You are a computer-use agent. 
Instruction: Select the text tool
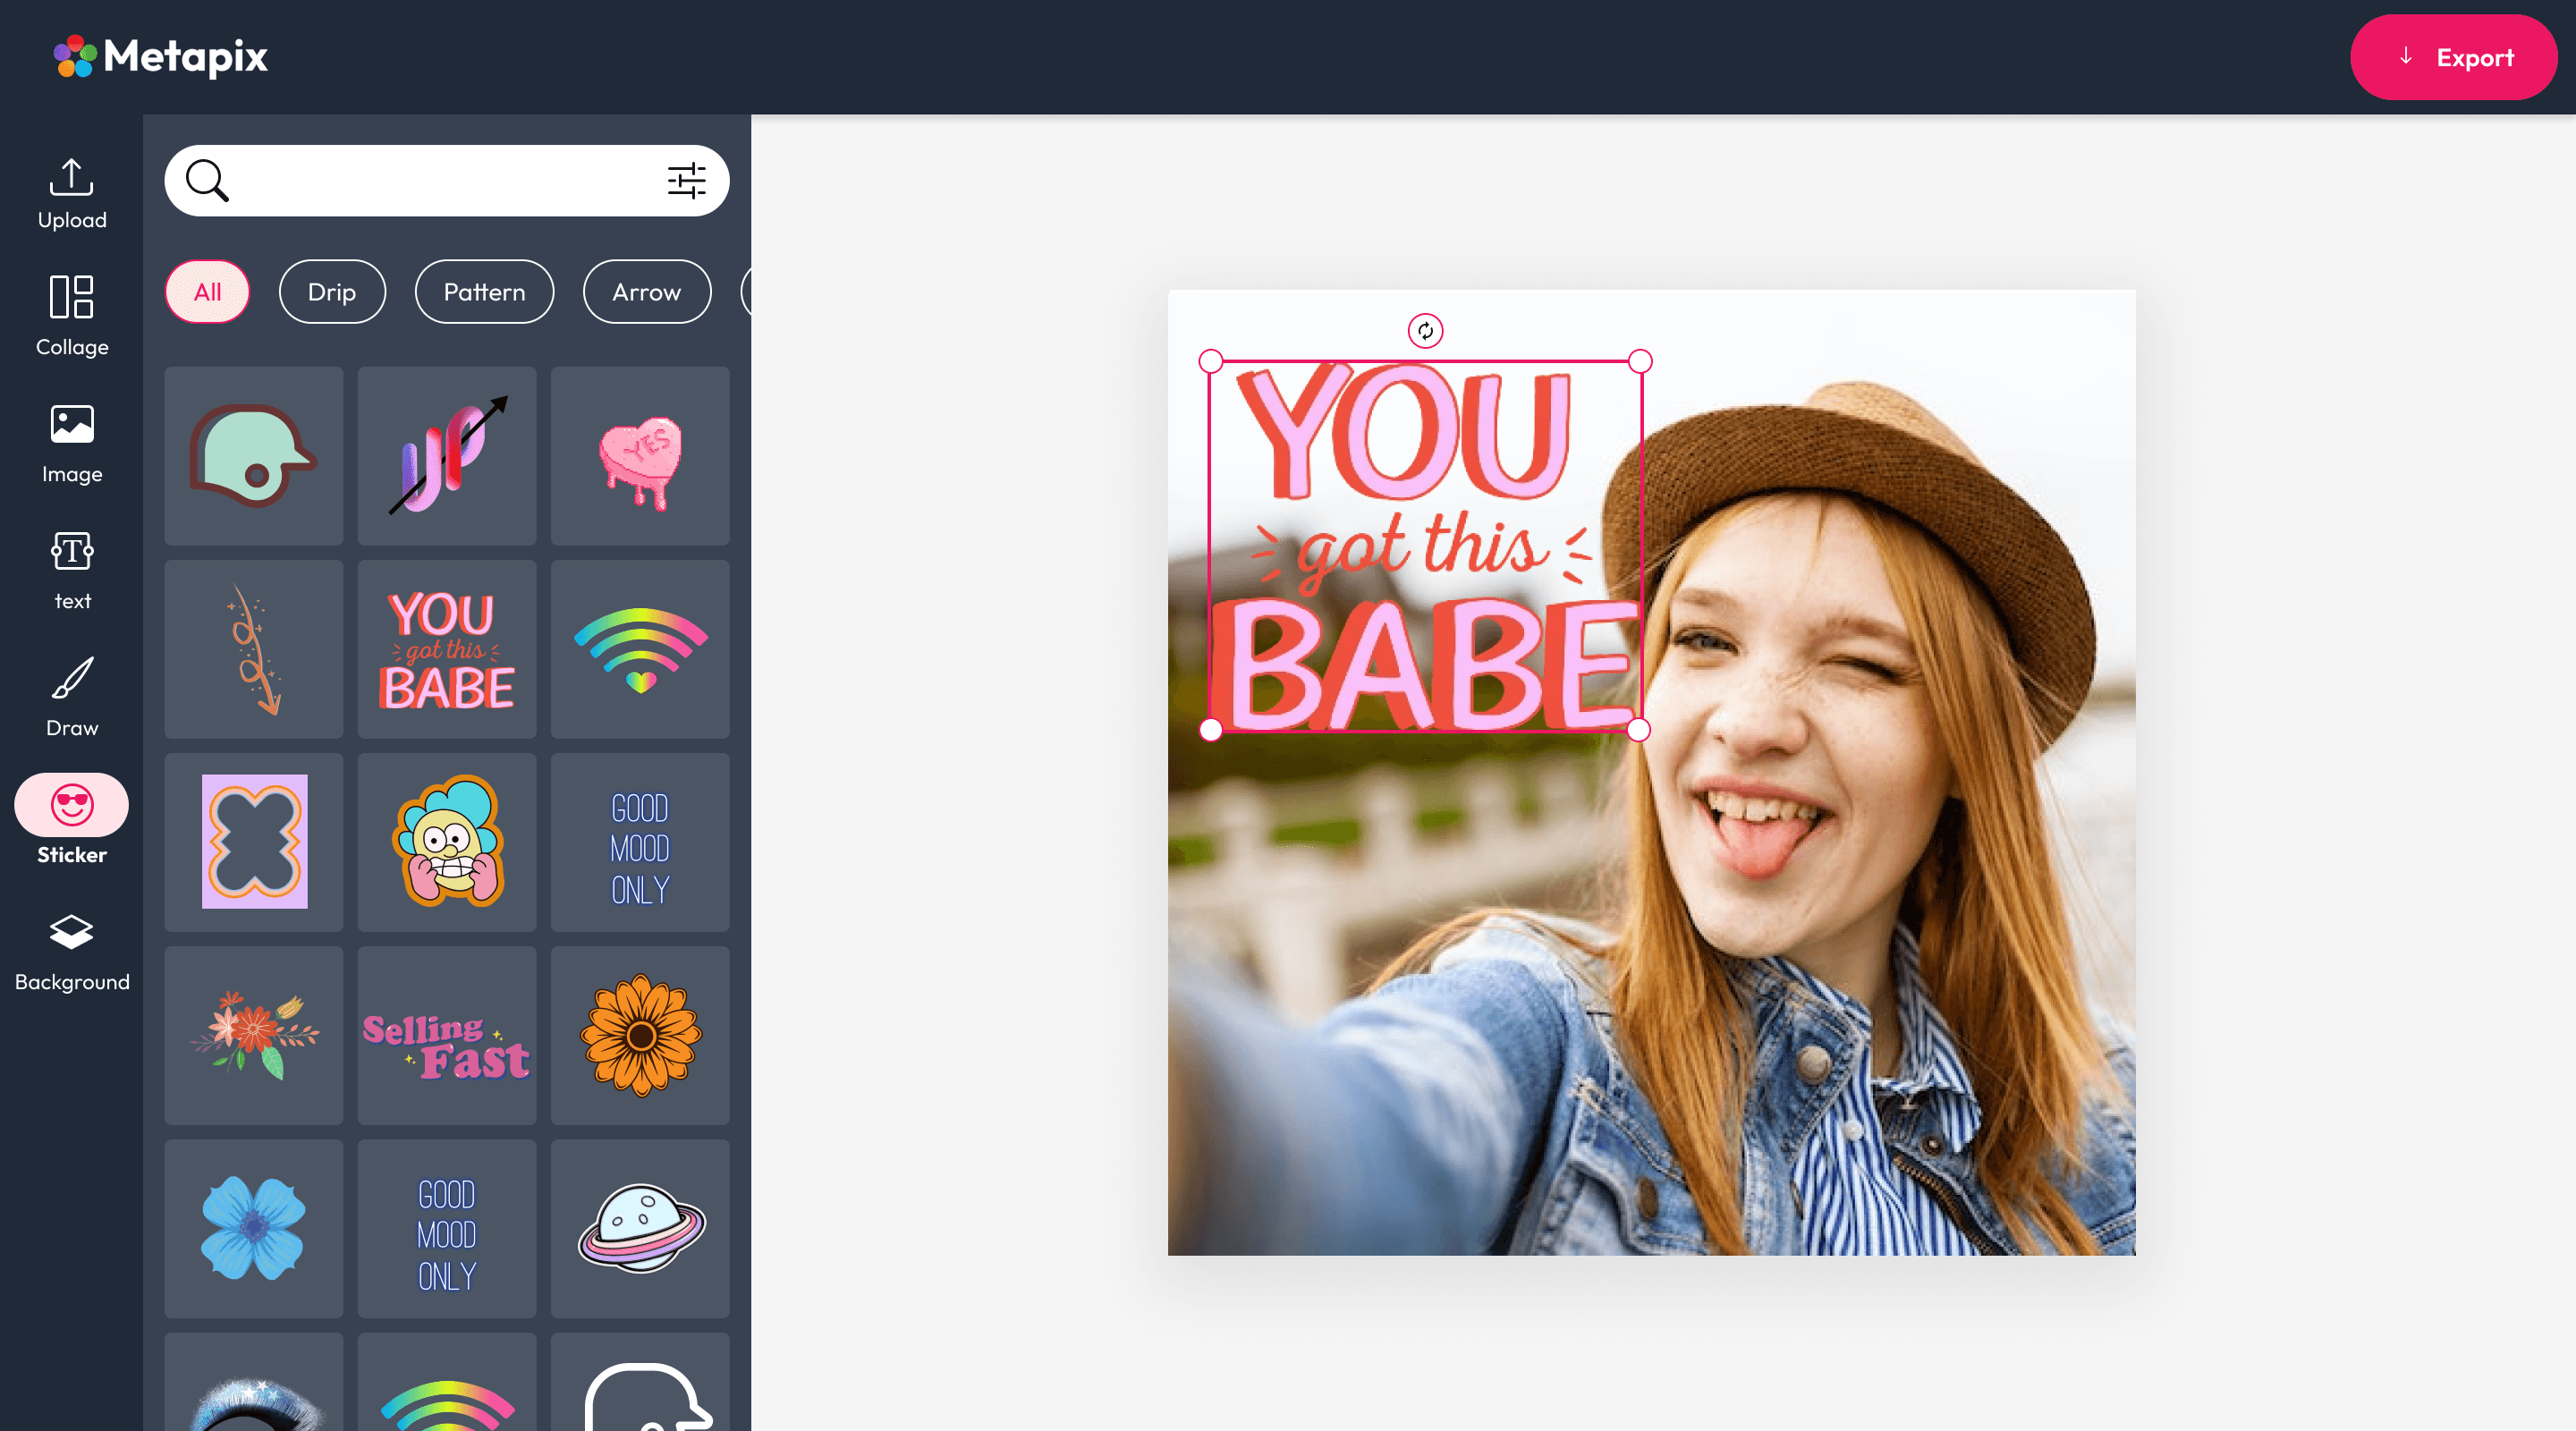click(x=71, y=570)
